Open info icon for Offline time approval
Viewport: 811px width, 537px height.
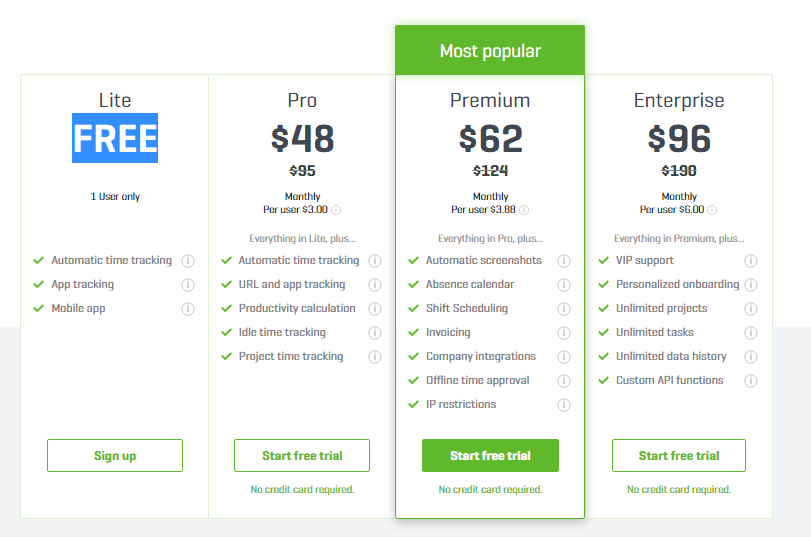pos(564,381)
